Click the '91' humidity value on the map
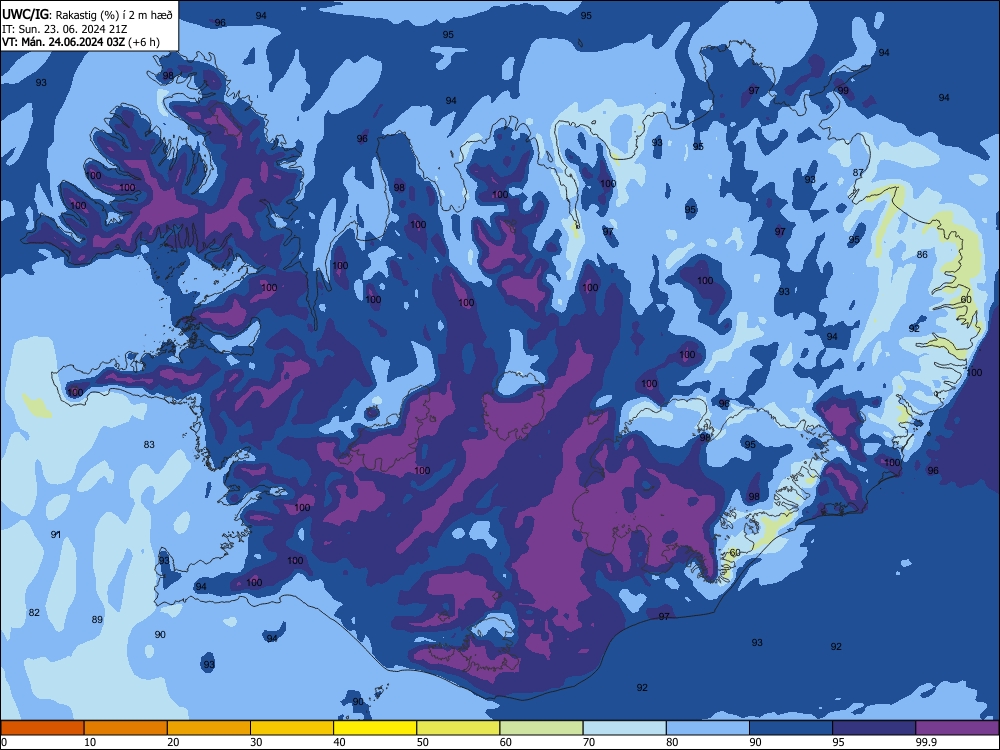Image resolution: width=1000 pixels, height=750 pixels. point(56,534)
